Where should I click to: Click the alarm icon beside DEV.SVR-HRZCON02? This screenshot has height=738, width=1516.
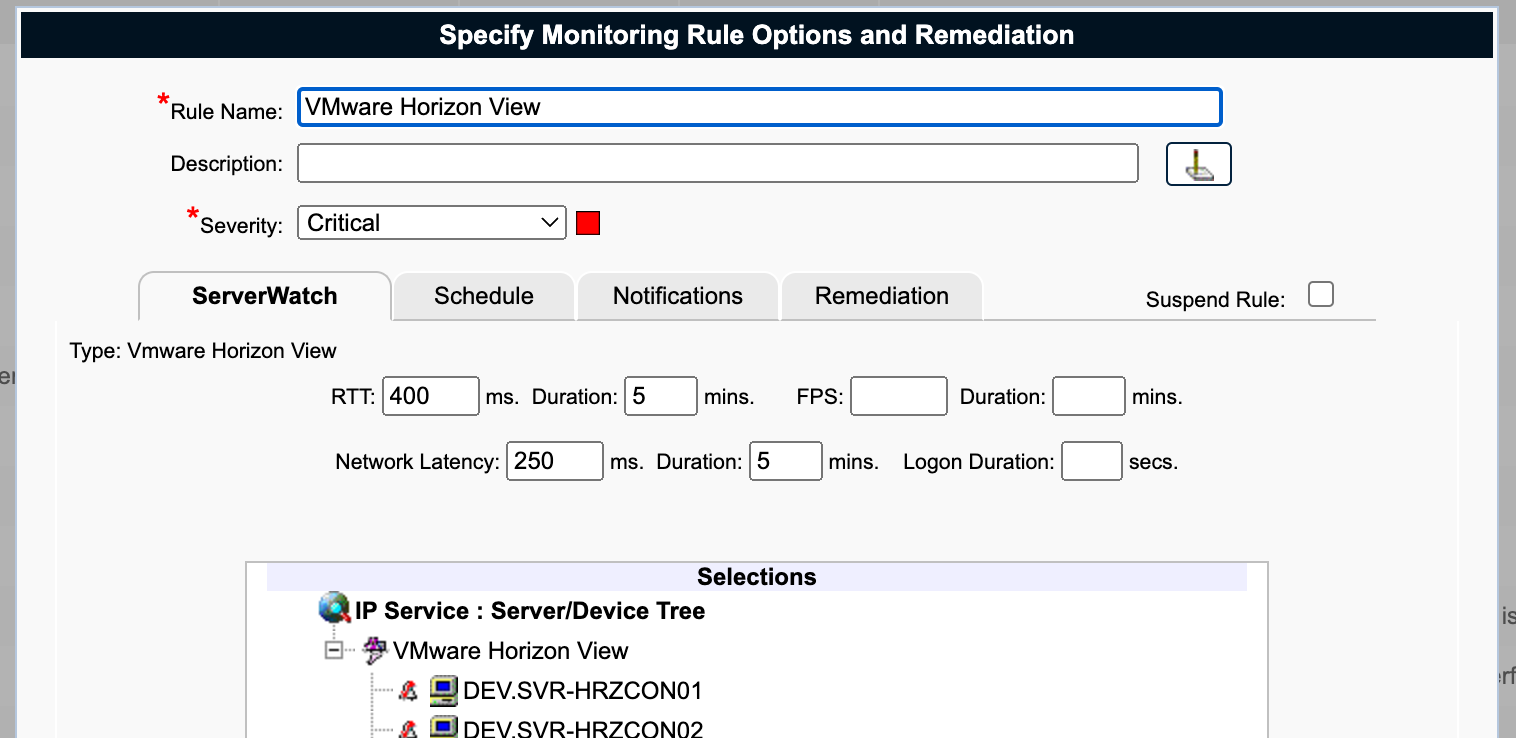(408, 729)
